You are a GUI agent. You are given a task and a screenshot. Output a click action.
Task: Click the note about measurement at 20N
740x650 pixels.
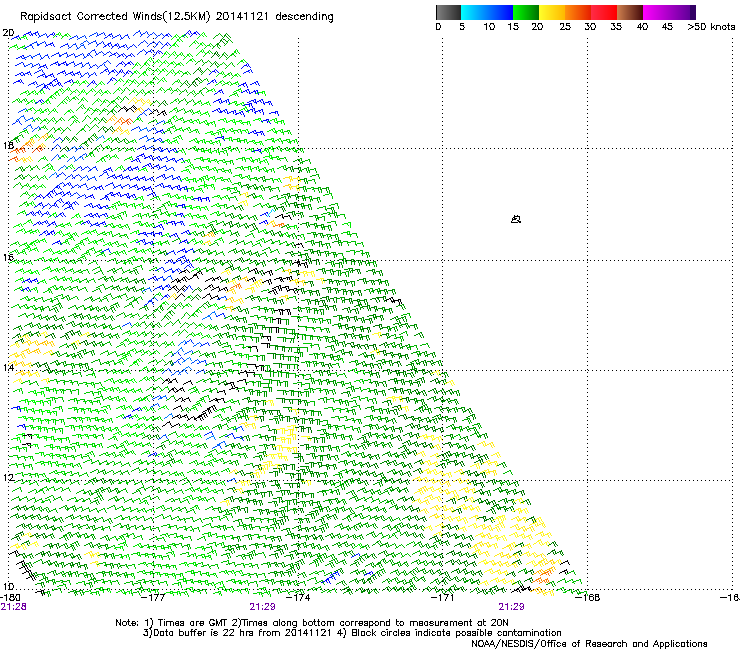point(370,623)
